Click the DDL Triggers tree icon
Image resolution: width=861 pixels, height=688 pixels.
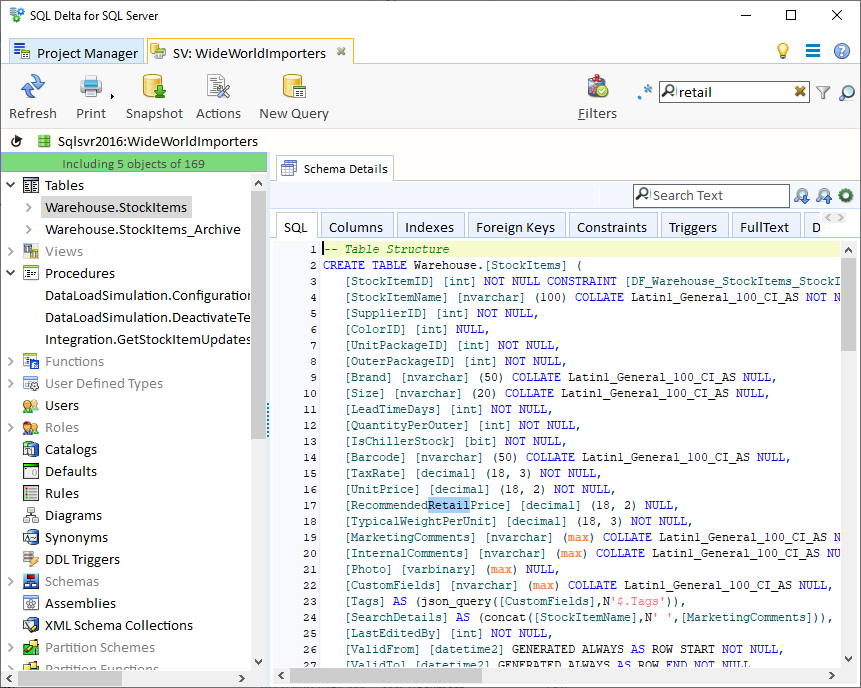[31, 559]
